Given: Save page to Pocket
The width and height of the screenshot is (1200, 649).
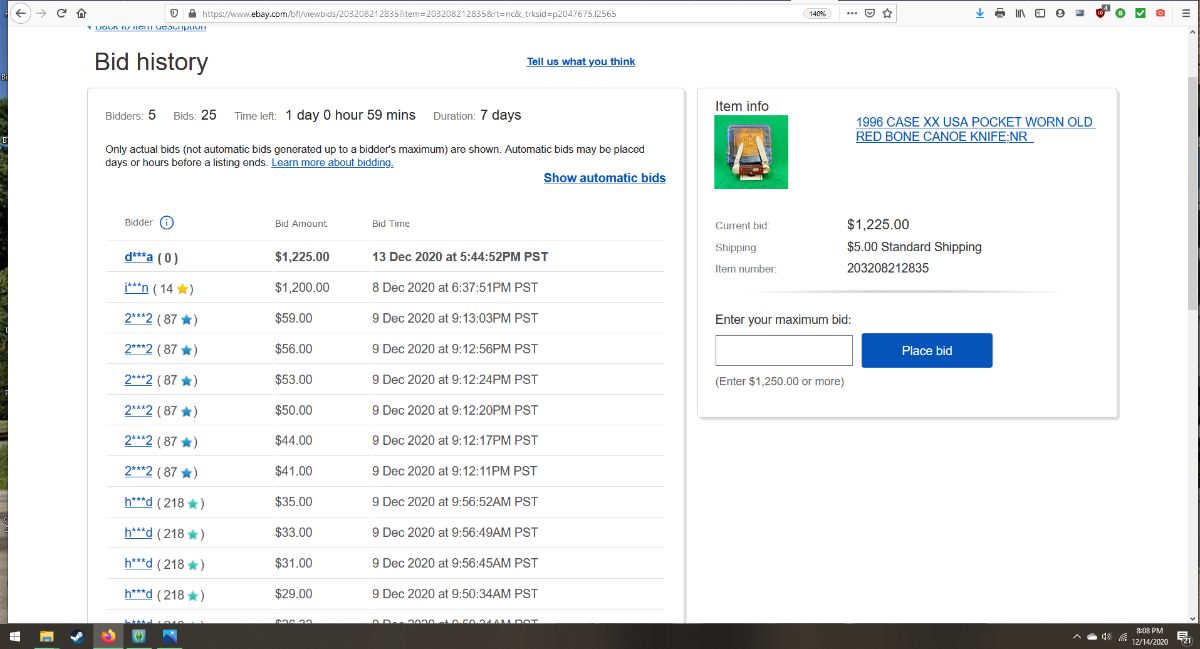Looking at the screenshot, I should point(869,13).
